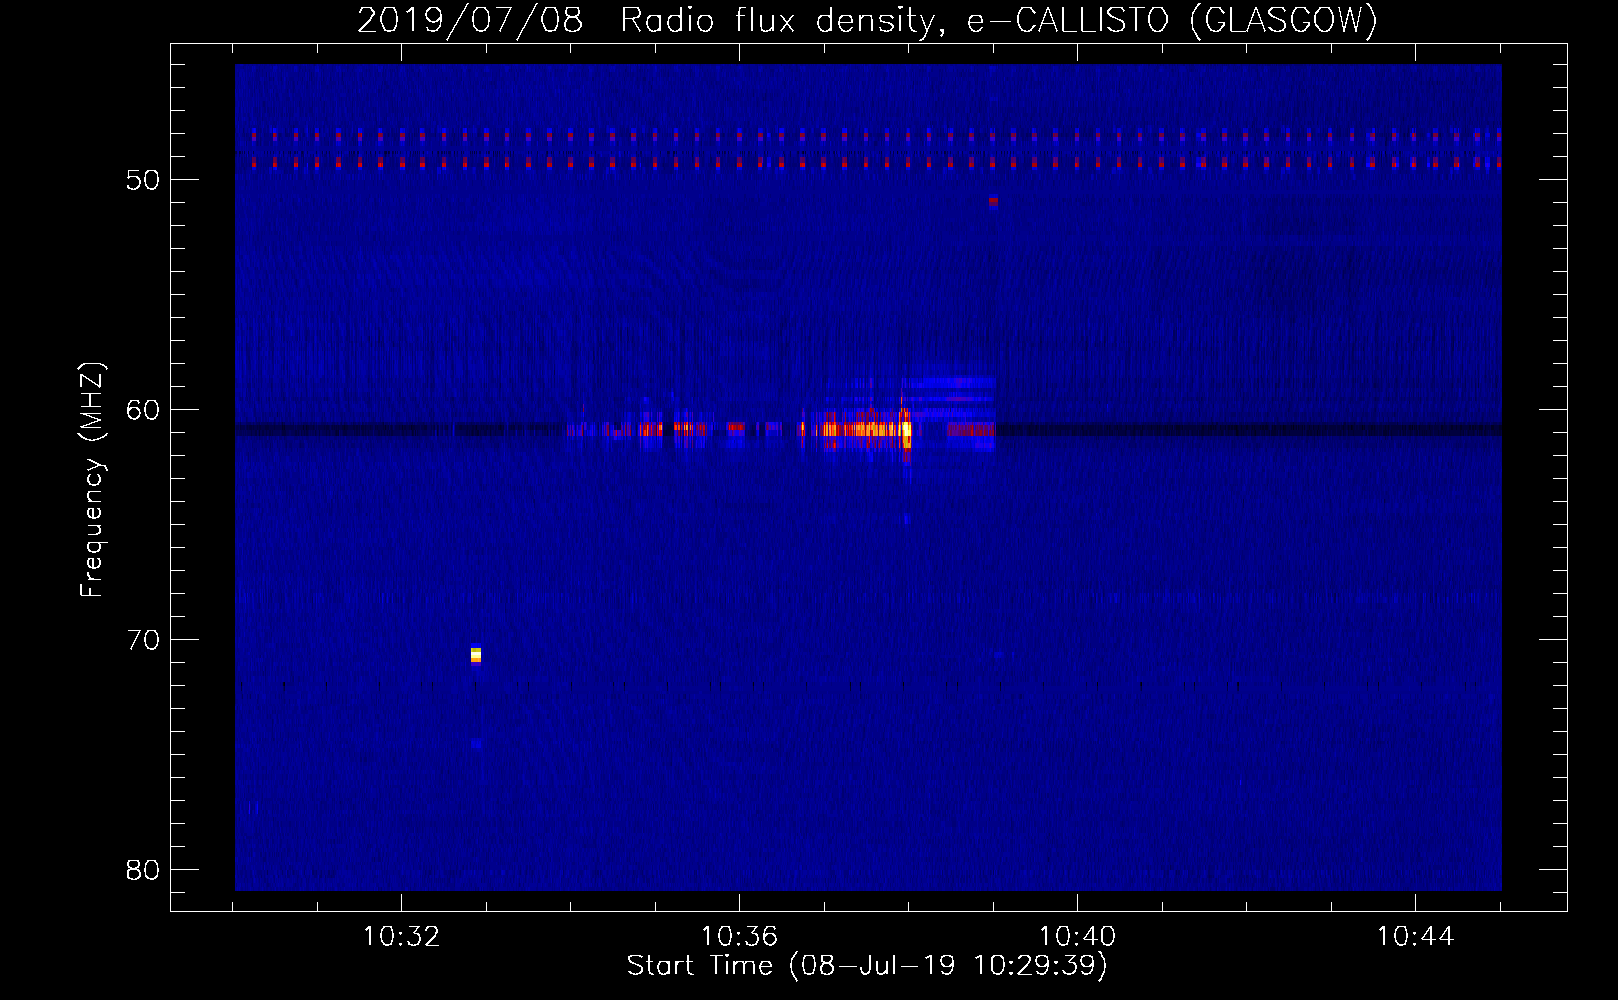Screen dimensions: 1618x1000
Task: Click the 'Frequency (MHZ)' axis label
Action: pyautogui.click(x=91, y=479)
